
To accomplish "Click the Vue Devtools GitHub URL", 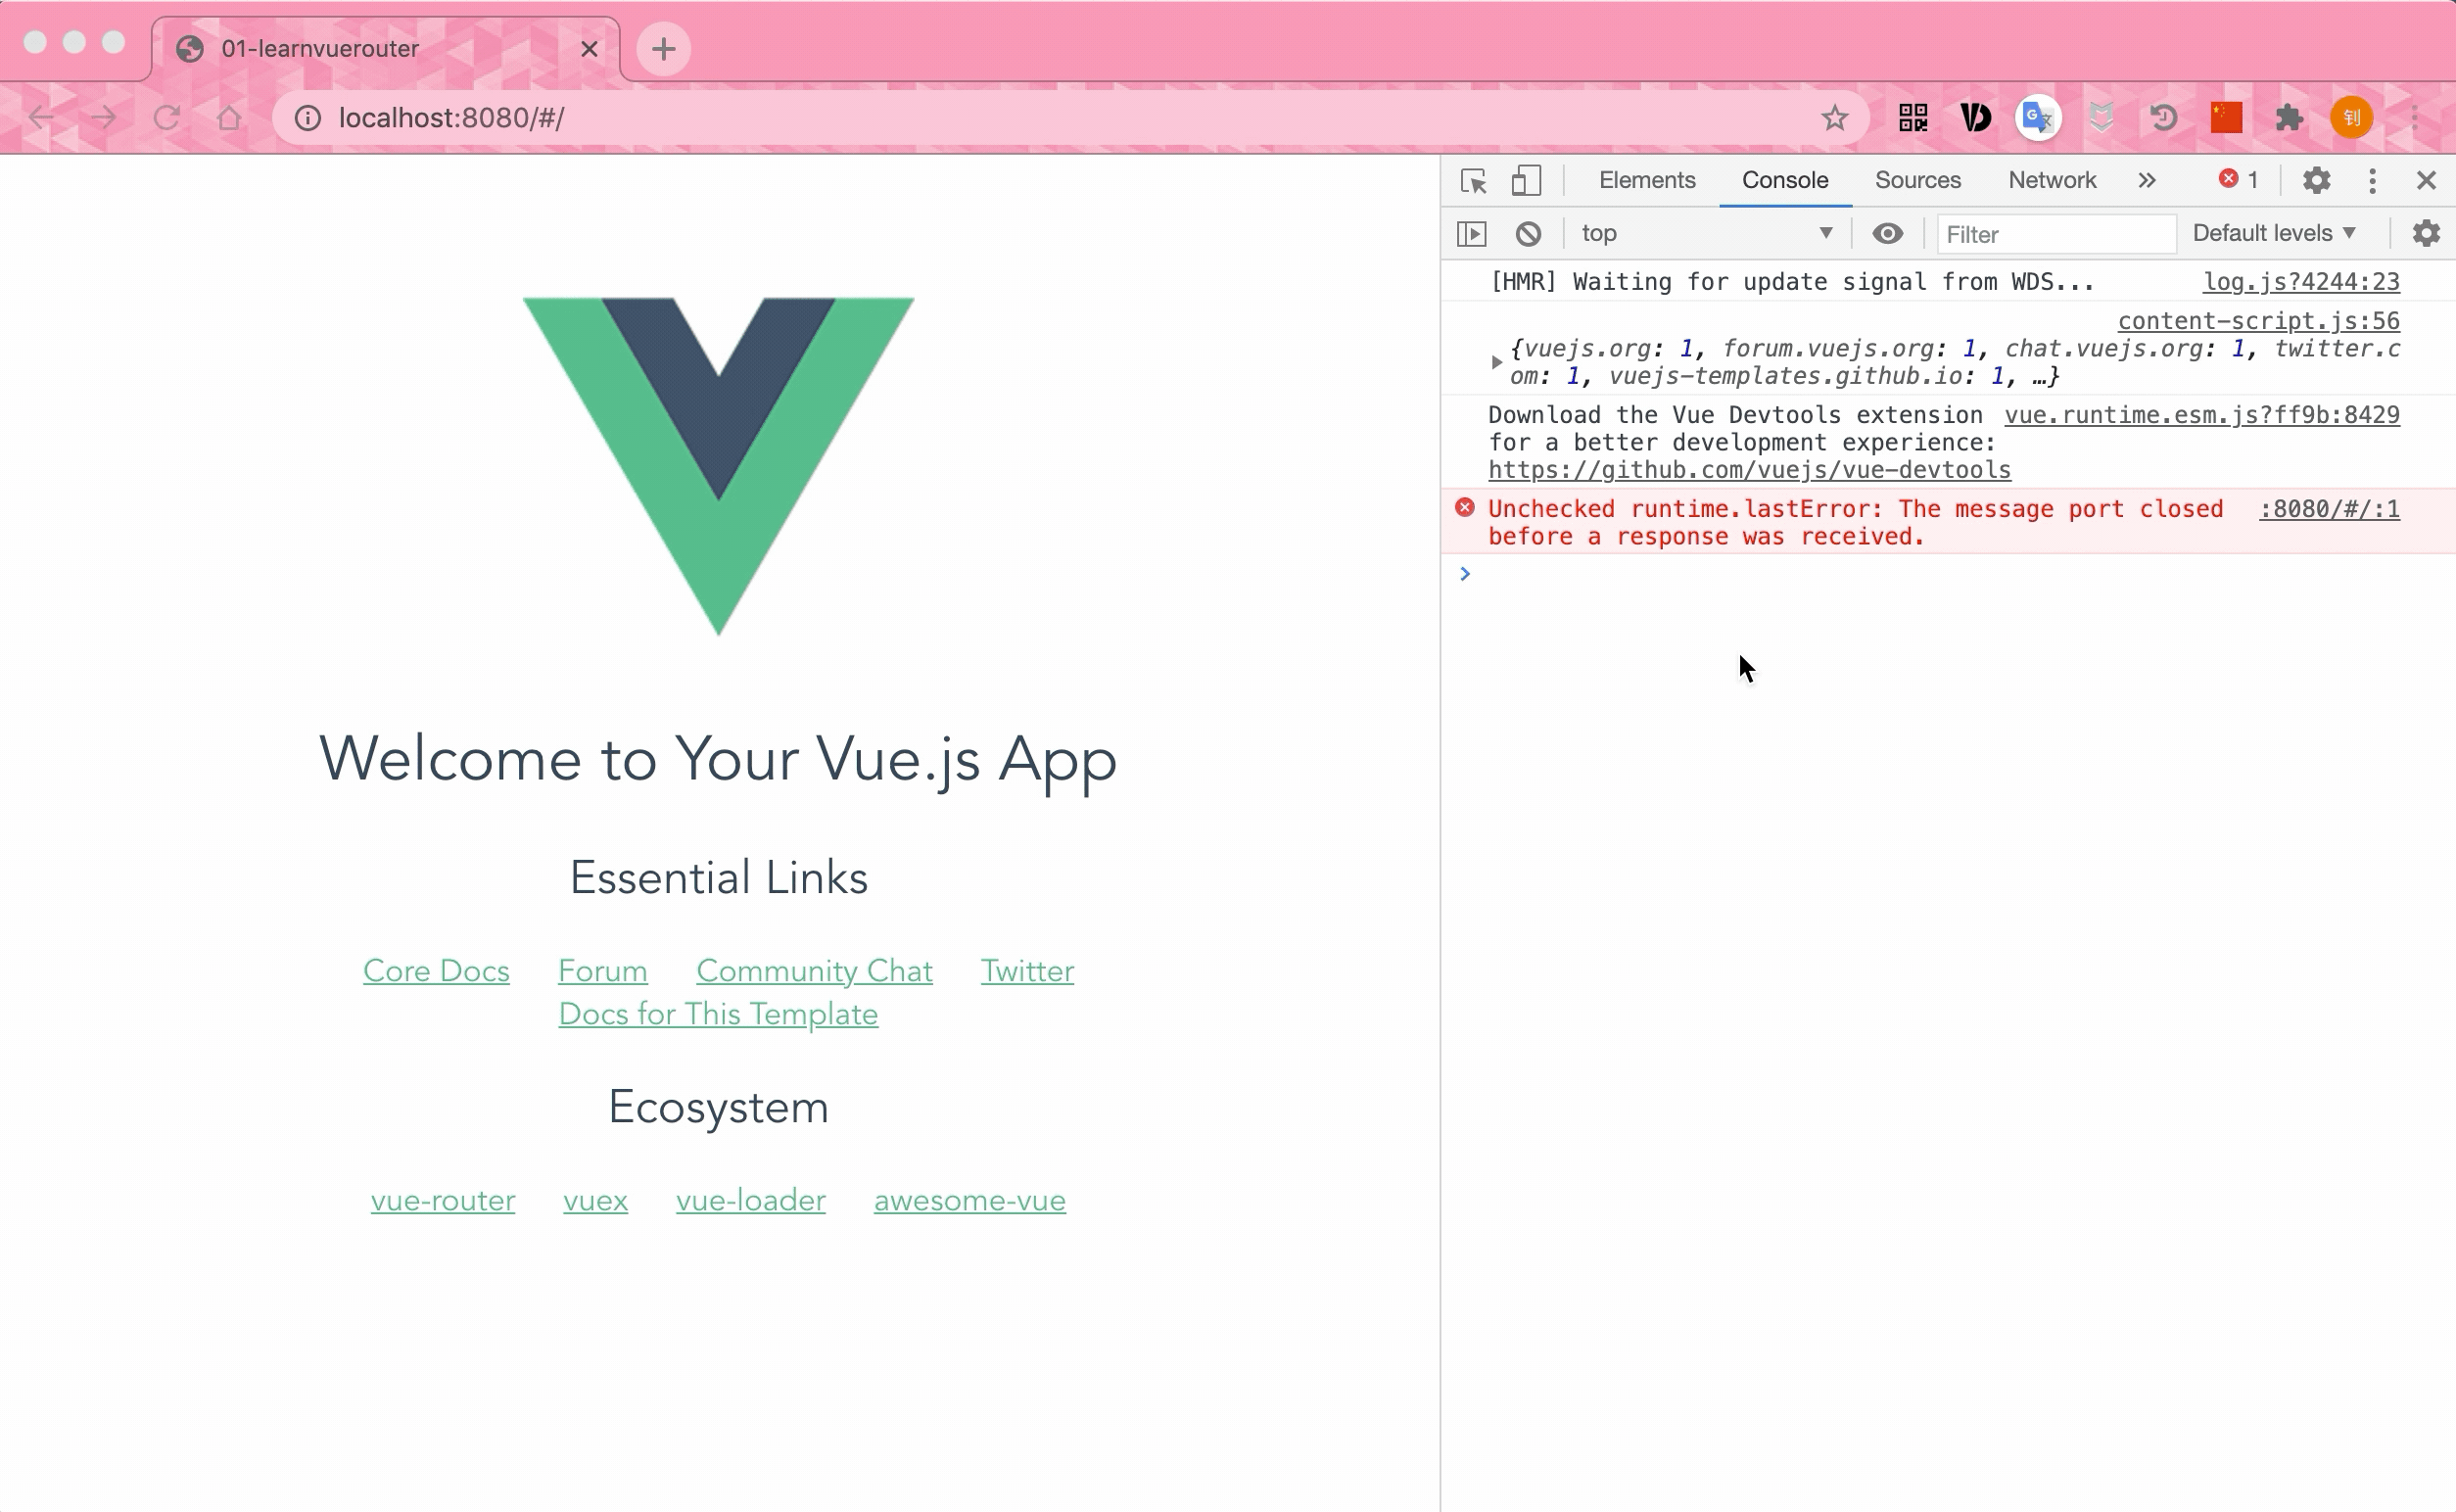I will point(1749,468).
